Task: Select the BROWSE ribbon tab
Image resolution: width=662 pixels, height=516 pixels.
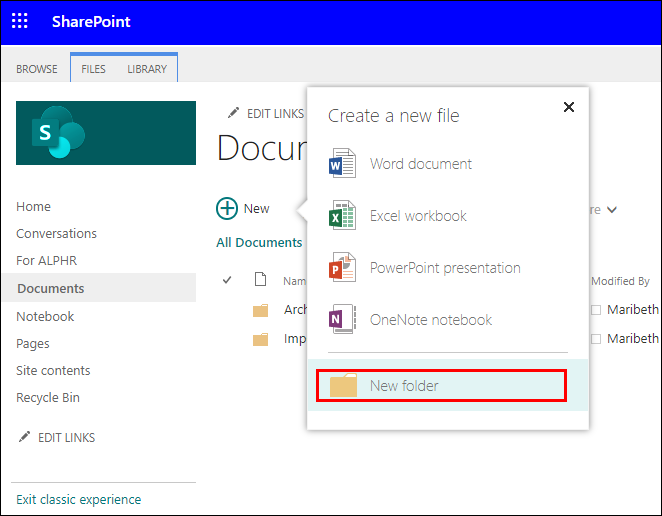Action: 37,69
